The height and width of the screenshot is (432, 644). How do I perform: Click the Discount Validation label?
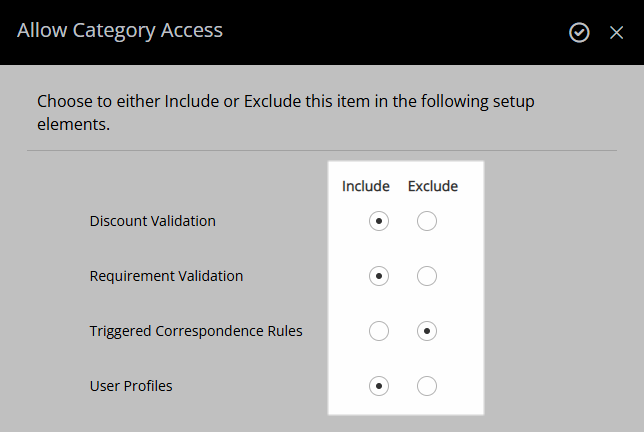152,221
